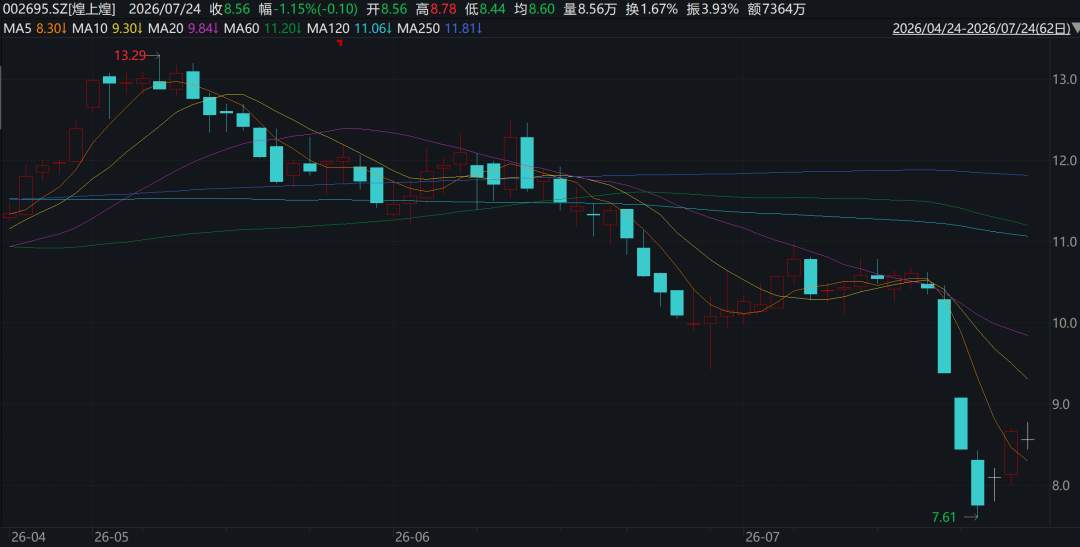This screenshot has height=547, width=1080.
Task: Click the volume value 量 8.56万
Action: click(590, 9)
